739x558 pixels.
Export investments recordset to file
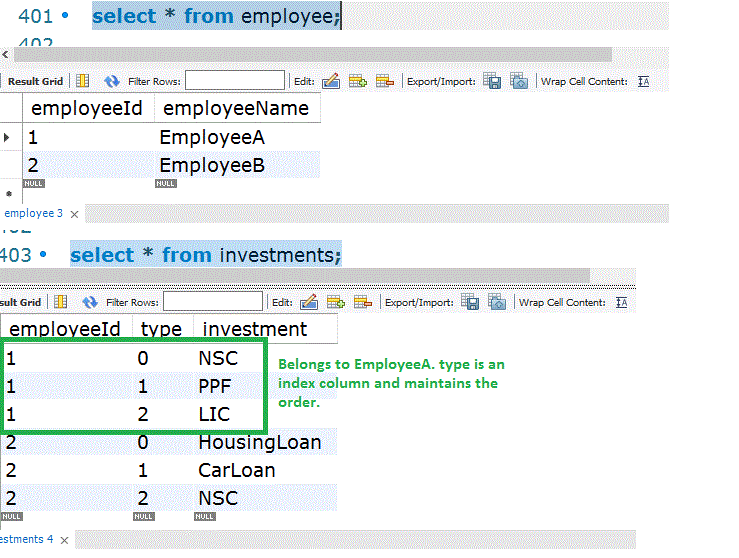(470, 302)
